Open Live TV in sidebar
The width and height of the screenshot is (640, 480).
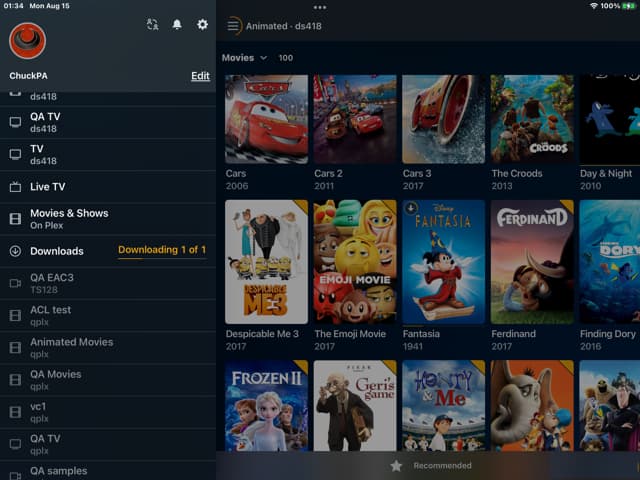coord(108,187)
